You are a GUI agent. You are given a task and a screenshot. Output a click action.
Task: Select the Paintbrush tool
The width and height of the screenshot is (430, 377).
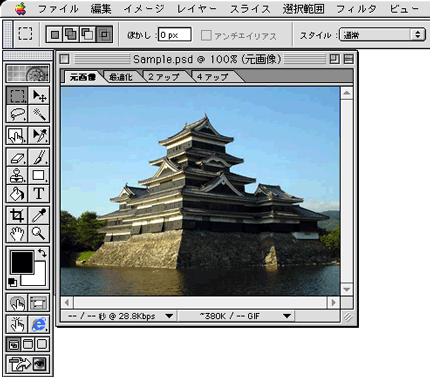(x=39, y=157)
